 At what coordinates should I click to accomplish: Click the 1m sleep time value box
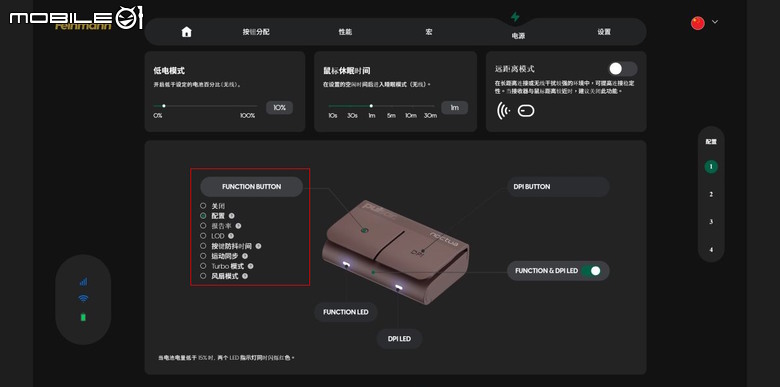pos(455,107)
